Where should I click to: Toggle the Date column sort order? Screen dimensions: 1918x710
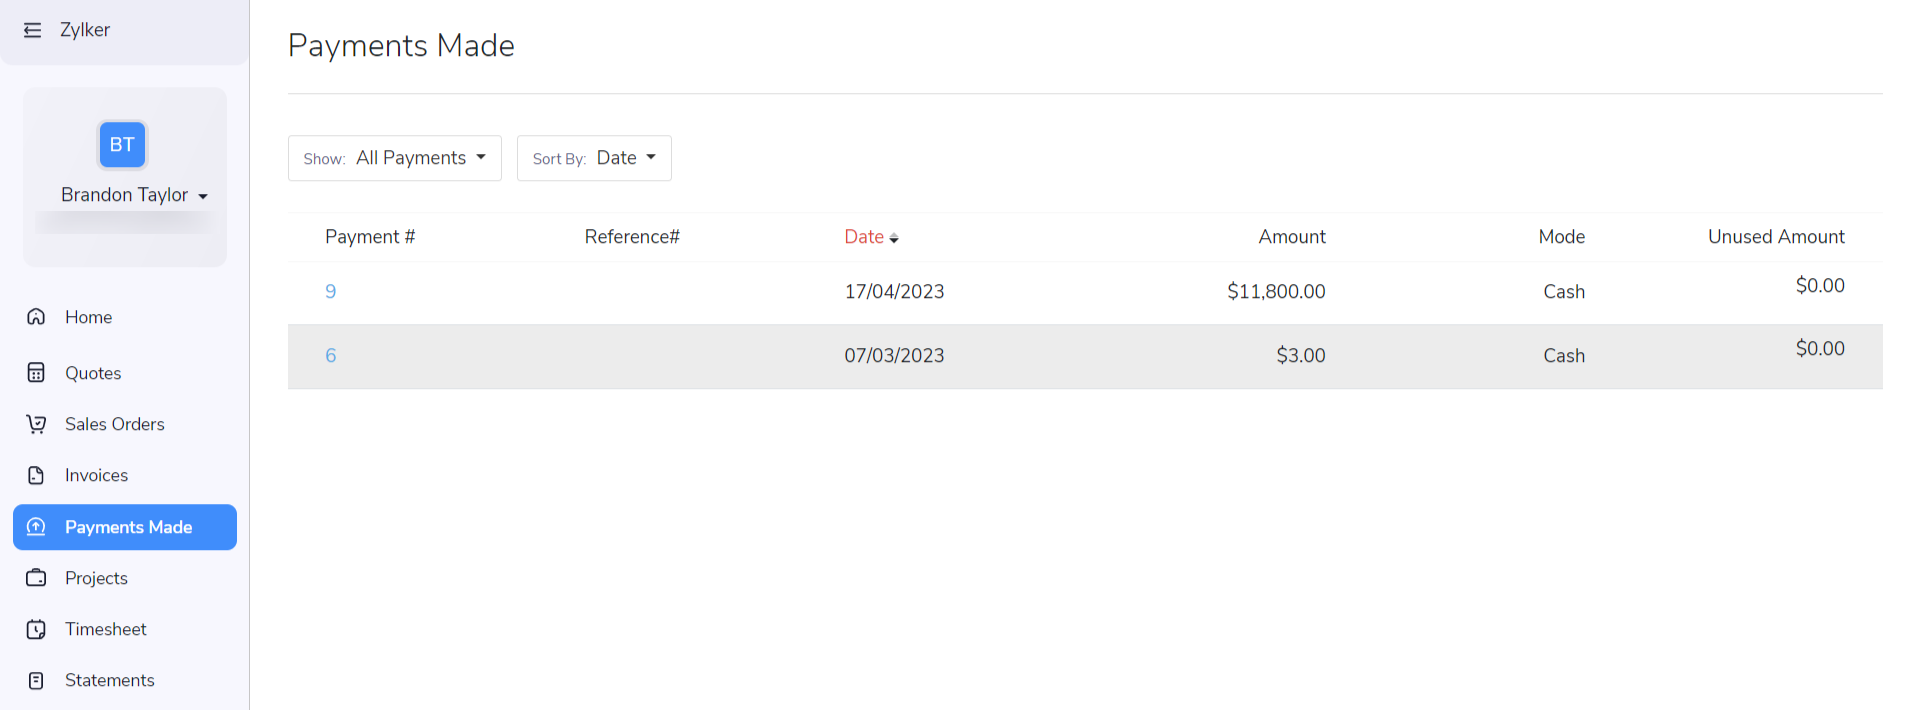(893, 237)
